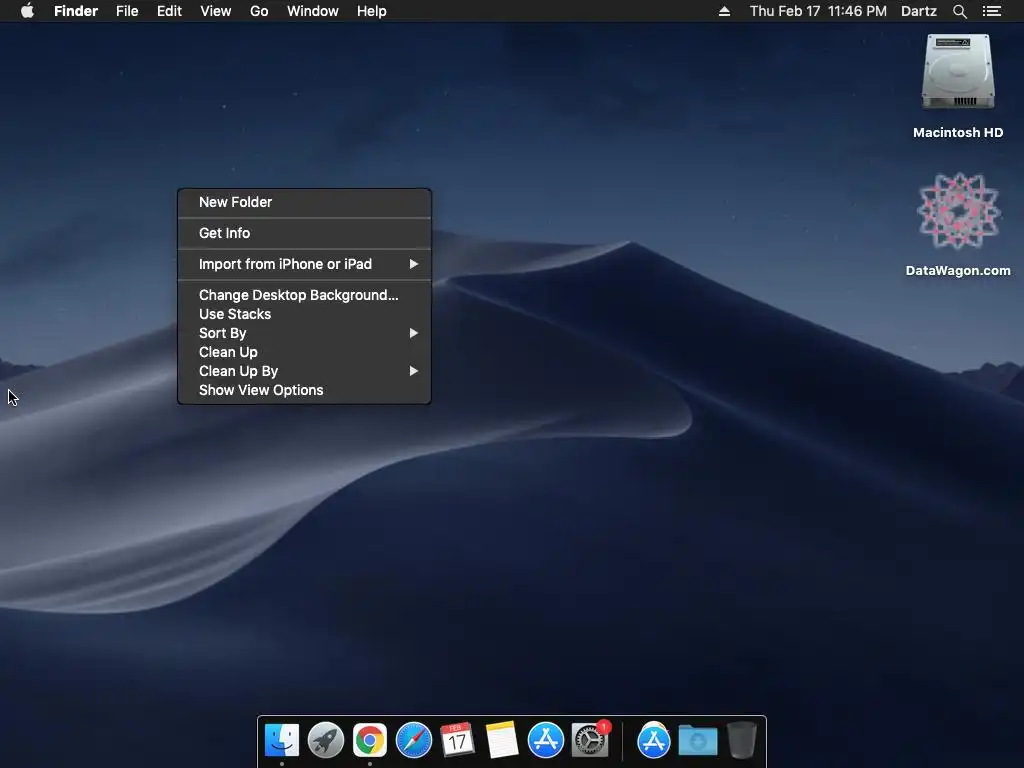Open the View menu

(x=216, y=11)
